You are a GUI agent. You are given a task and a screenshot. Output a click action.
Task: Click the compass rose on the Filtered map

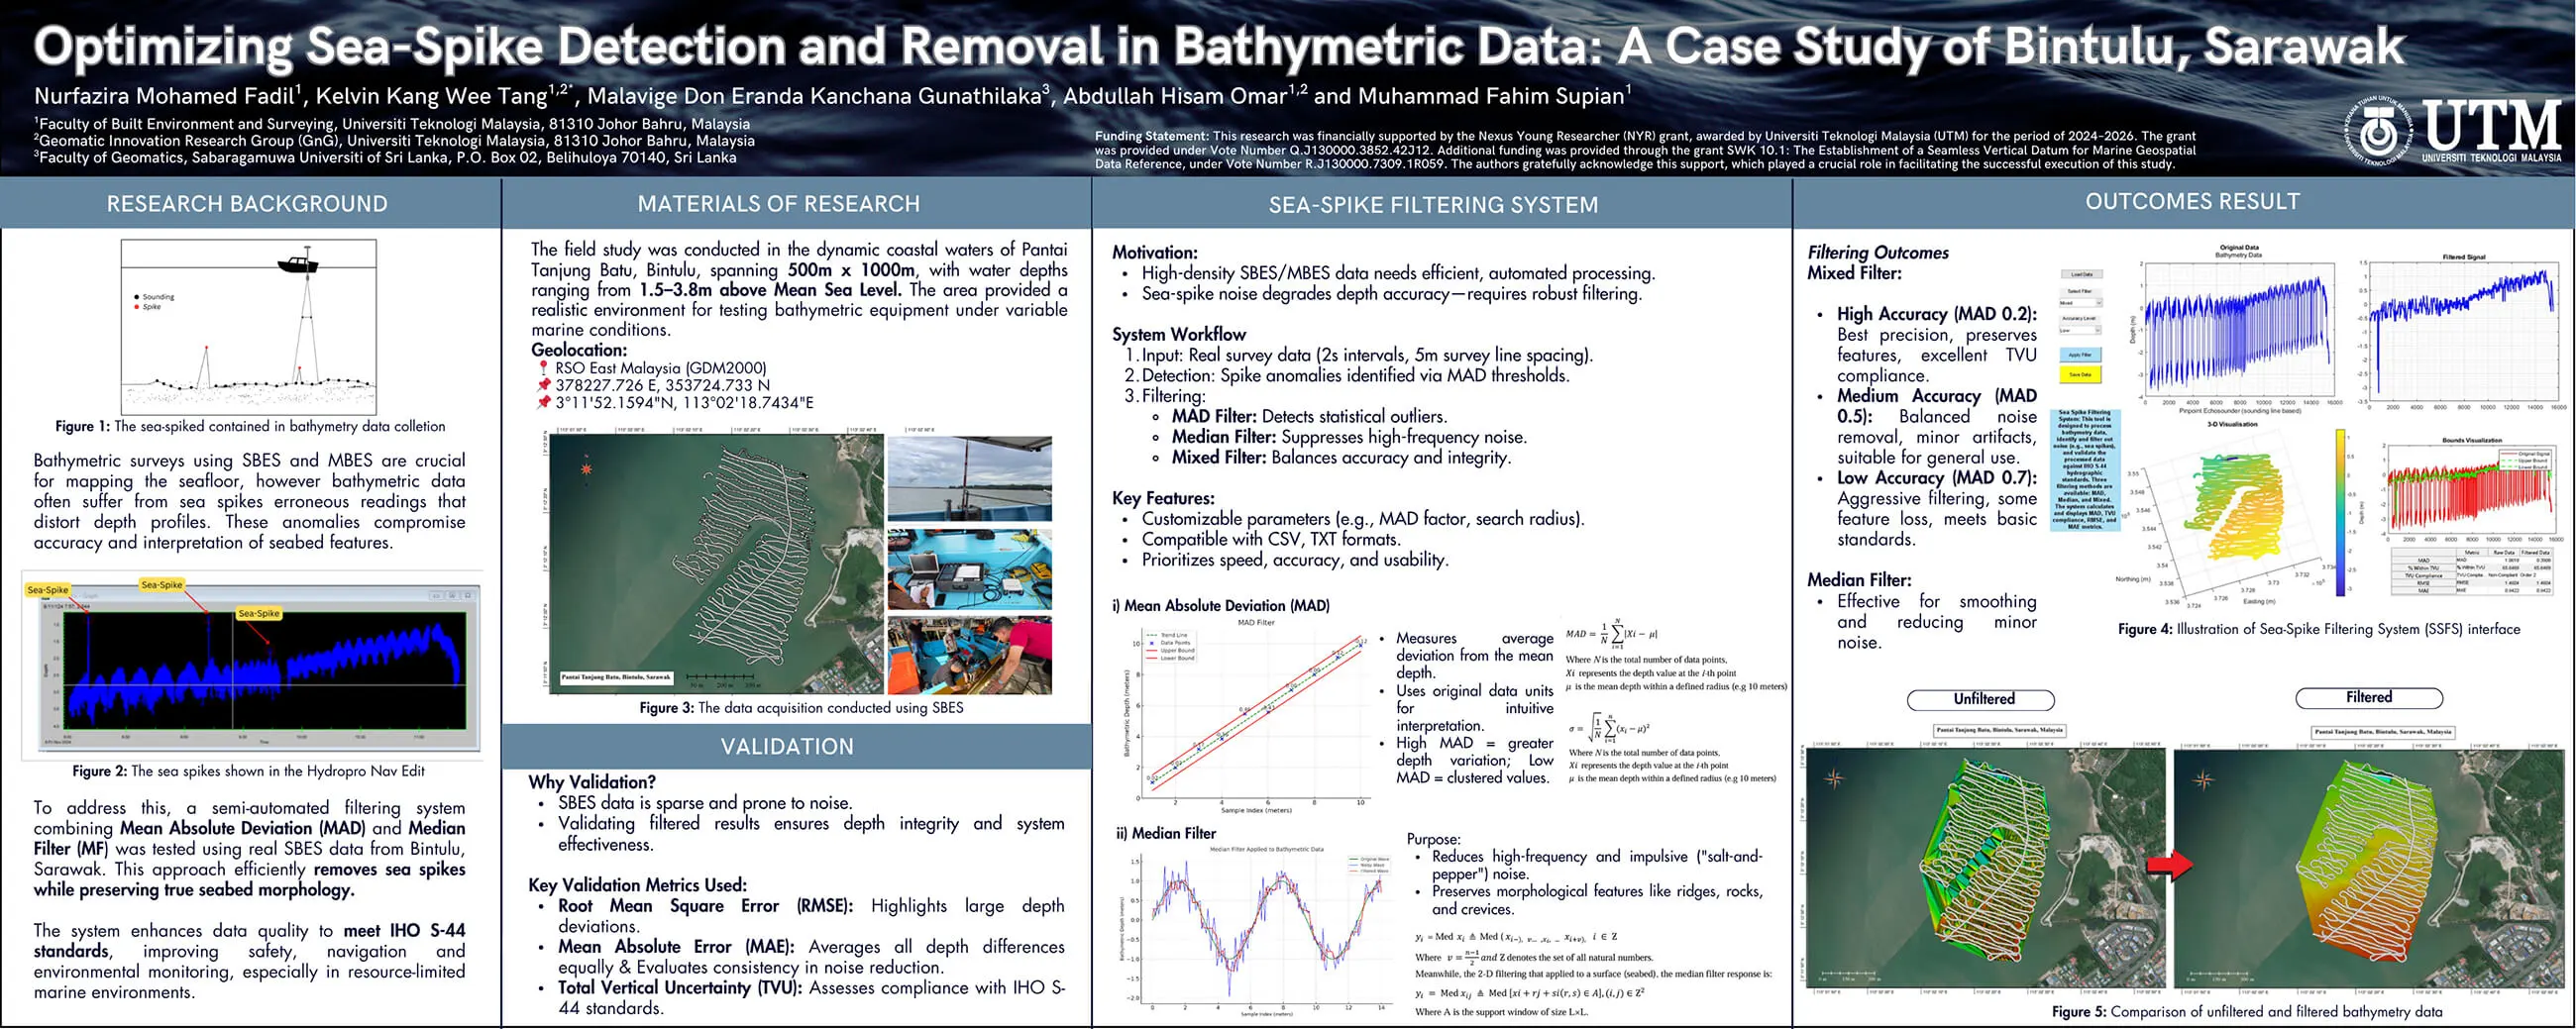tap(2203, 780)
